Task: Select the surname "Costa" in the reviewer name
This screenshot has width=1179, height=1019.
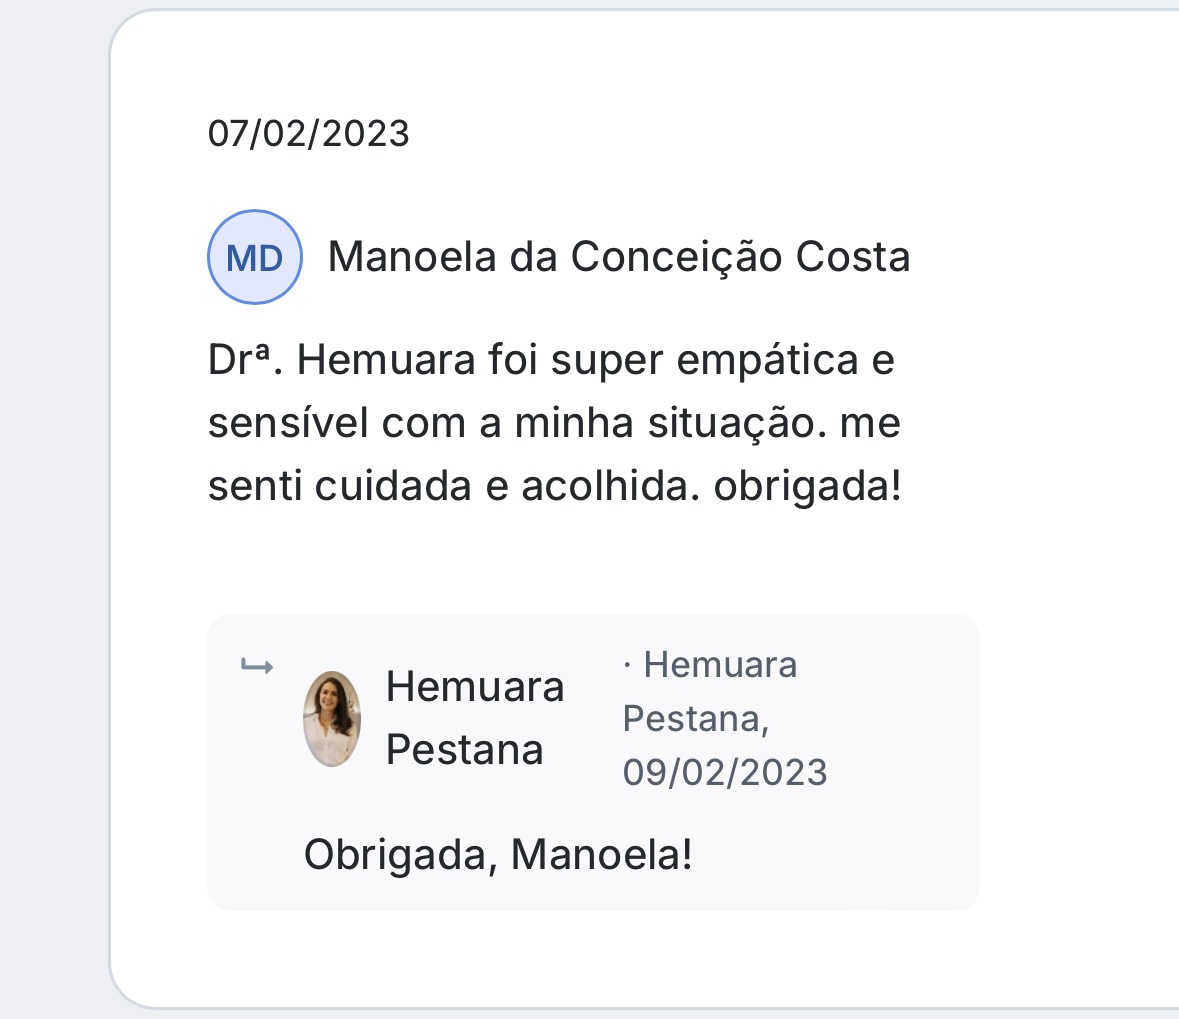Action: 853,258
